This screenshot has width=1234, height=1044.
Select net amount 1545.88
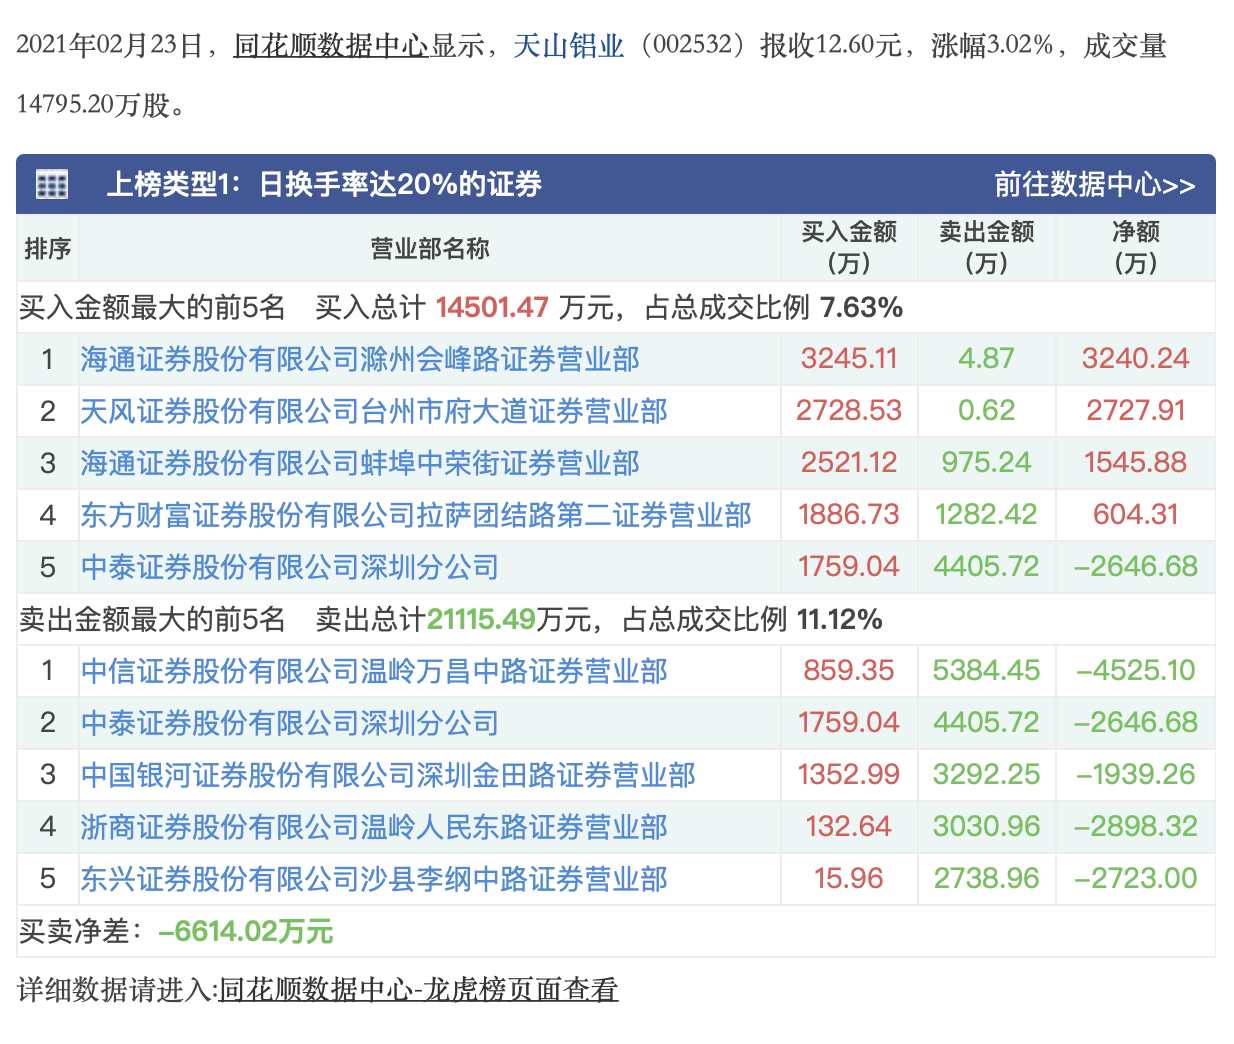(x=1136, y=463)
